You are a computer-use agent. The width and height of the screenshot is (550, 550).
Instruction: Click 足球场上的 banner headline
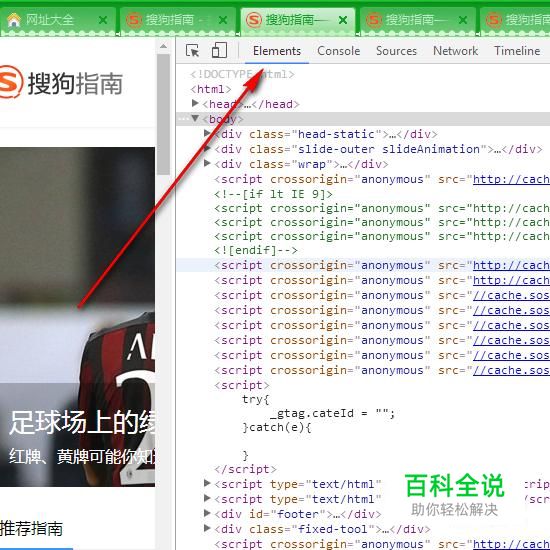click(x=82, y=423)
